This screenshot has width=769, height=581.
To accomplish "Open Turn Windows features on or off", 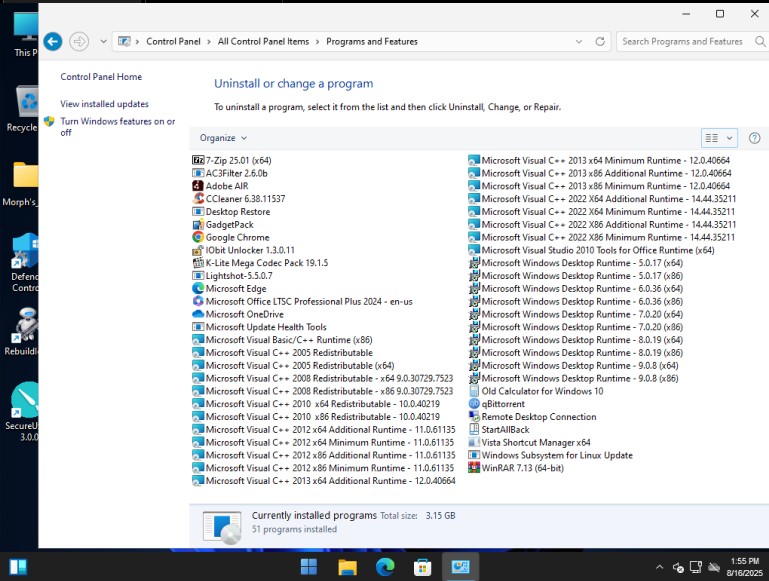I will [x=118, y=126].
